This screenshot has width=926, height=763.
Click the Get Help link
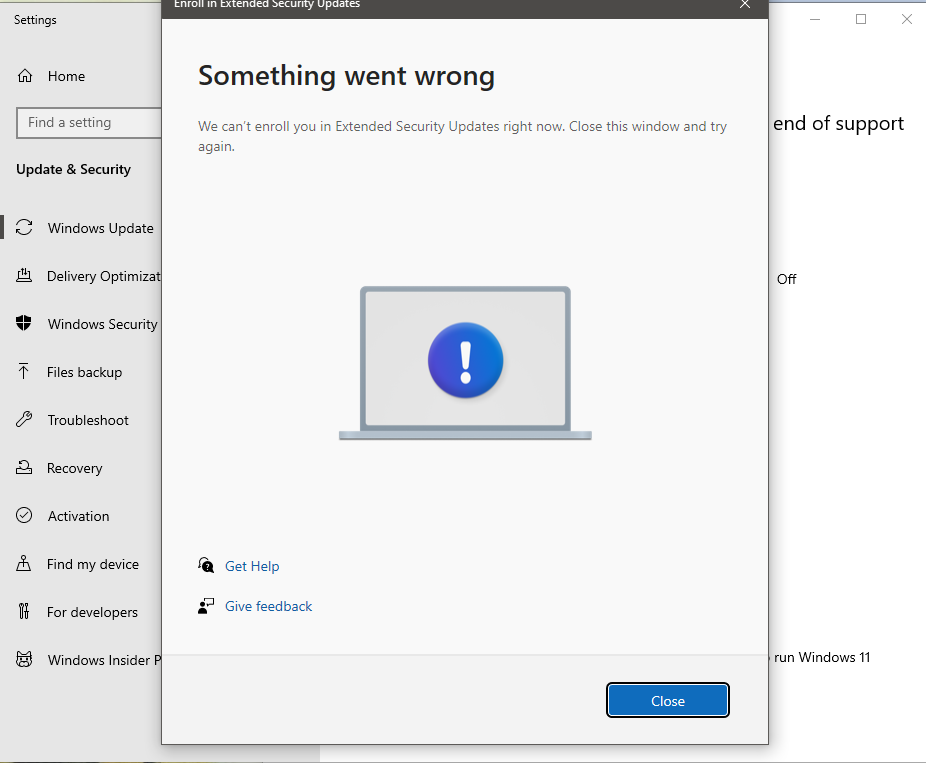tap(252, 566)
